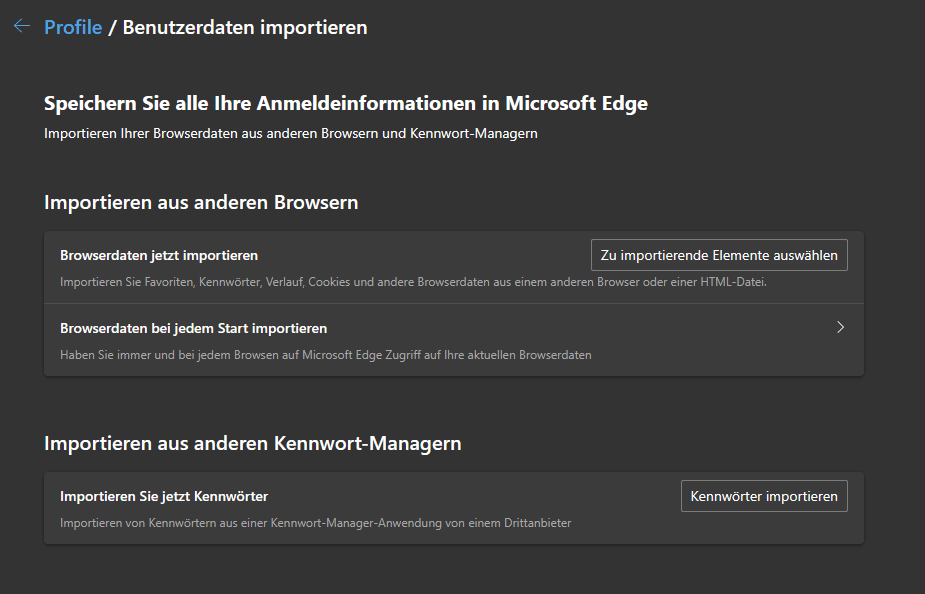Expand the chevron for import on every start

coord(841,327)
